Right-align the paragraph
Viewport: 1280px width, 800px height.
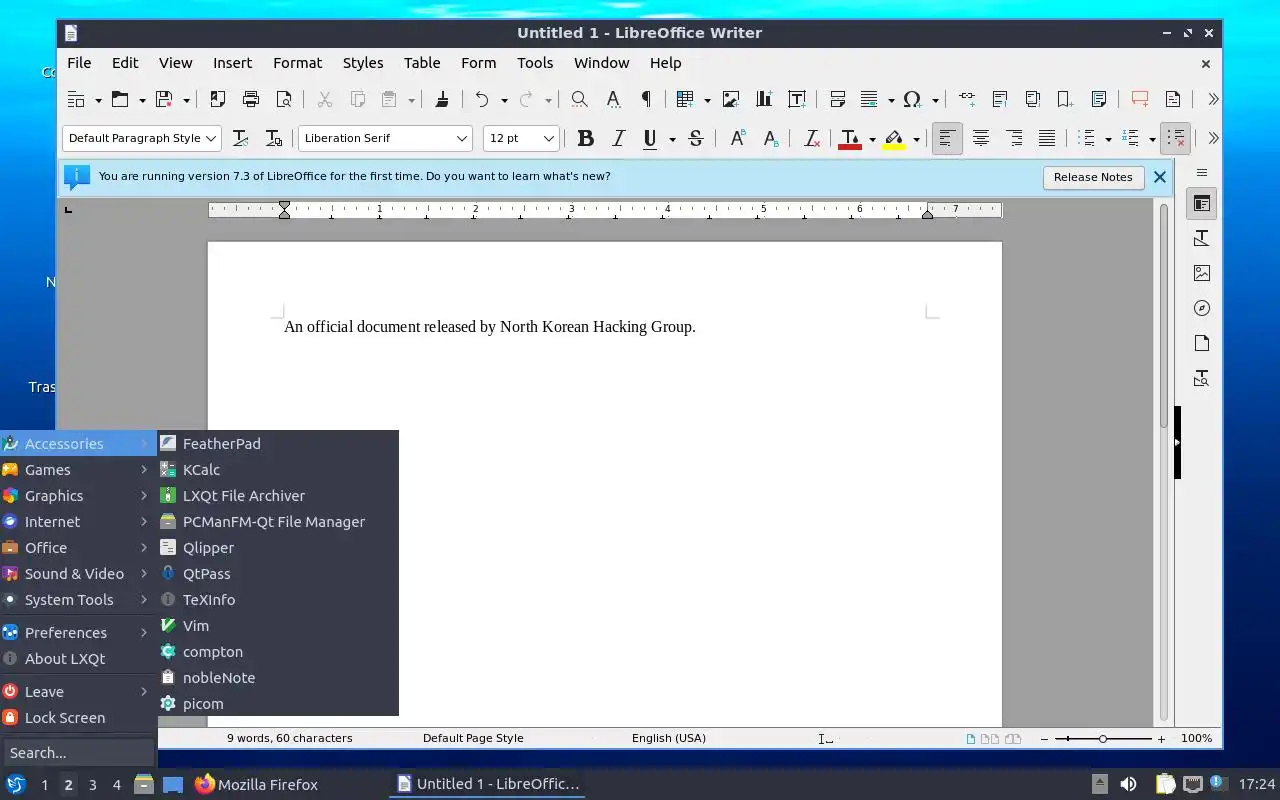[1014, 138]
